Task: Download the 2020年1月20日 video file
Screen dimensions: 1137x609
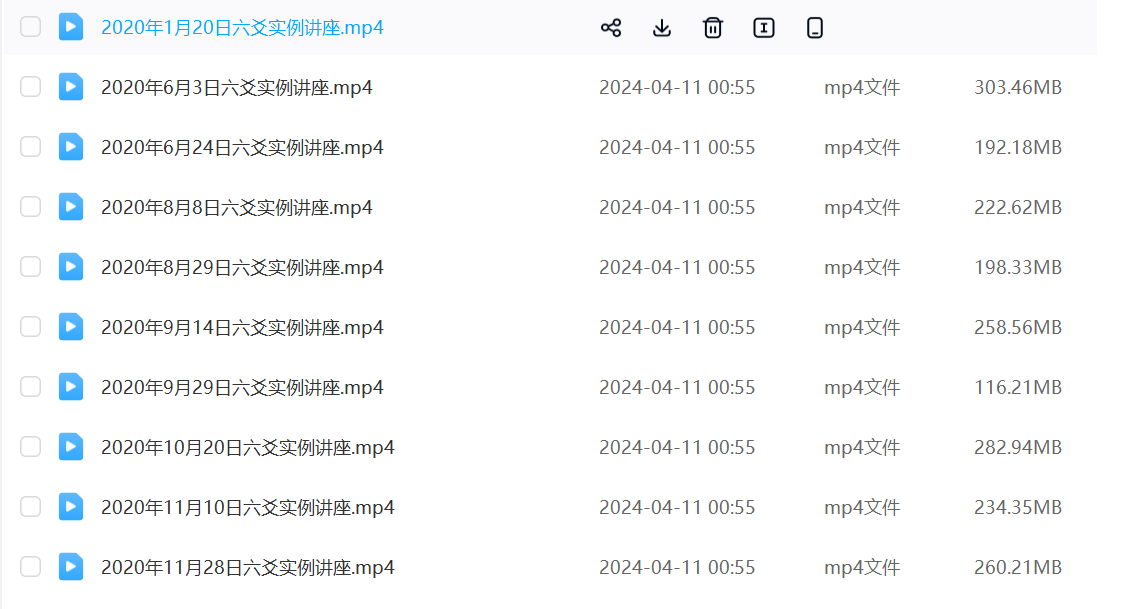Action: click(662, 28)
